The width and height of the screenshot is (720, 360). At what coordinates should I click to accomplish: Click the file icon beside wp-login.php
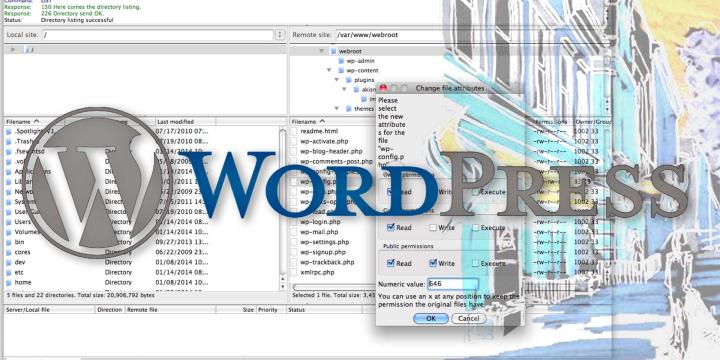pos(294,222)
